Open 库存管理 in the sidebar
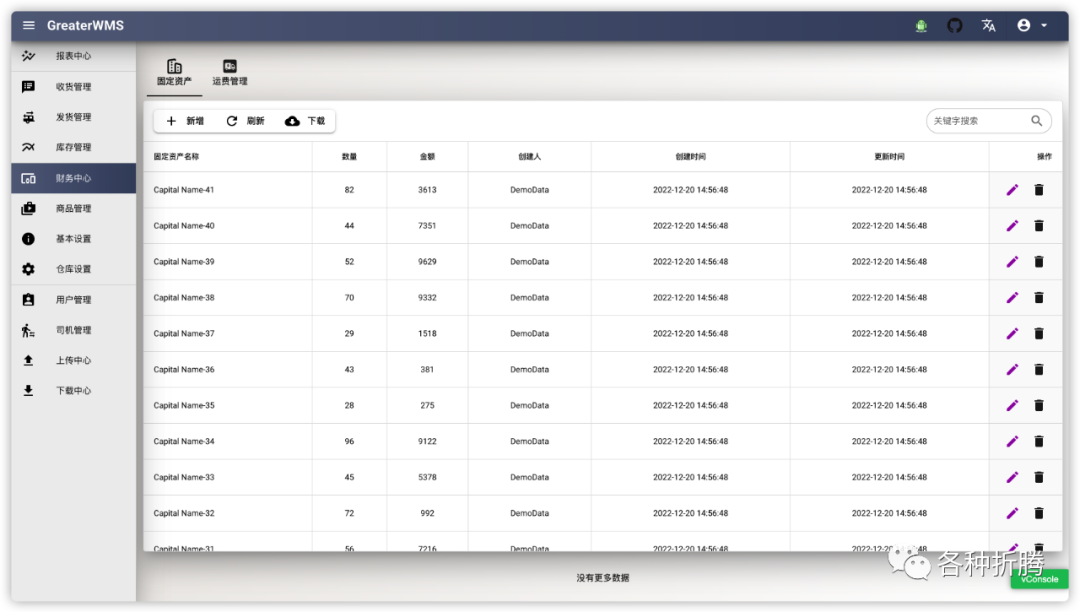 point(73,147)
